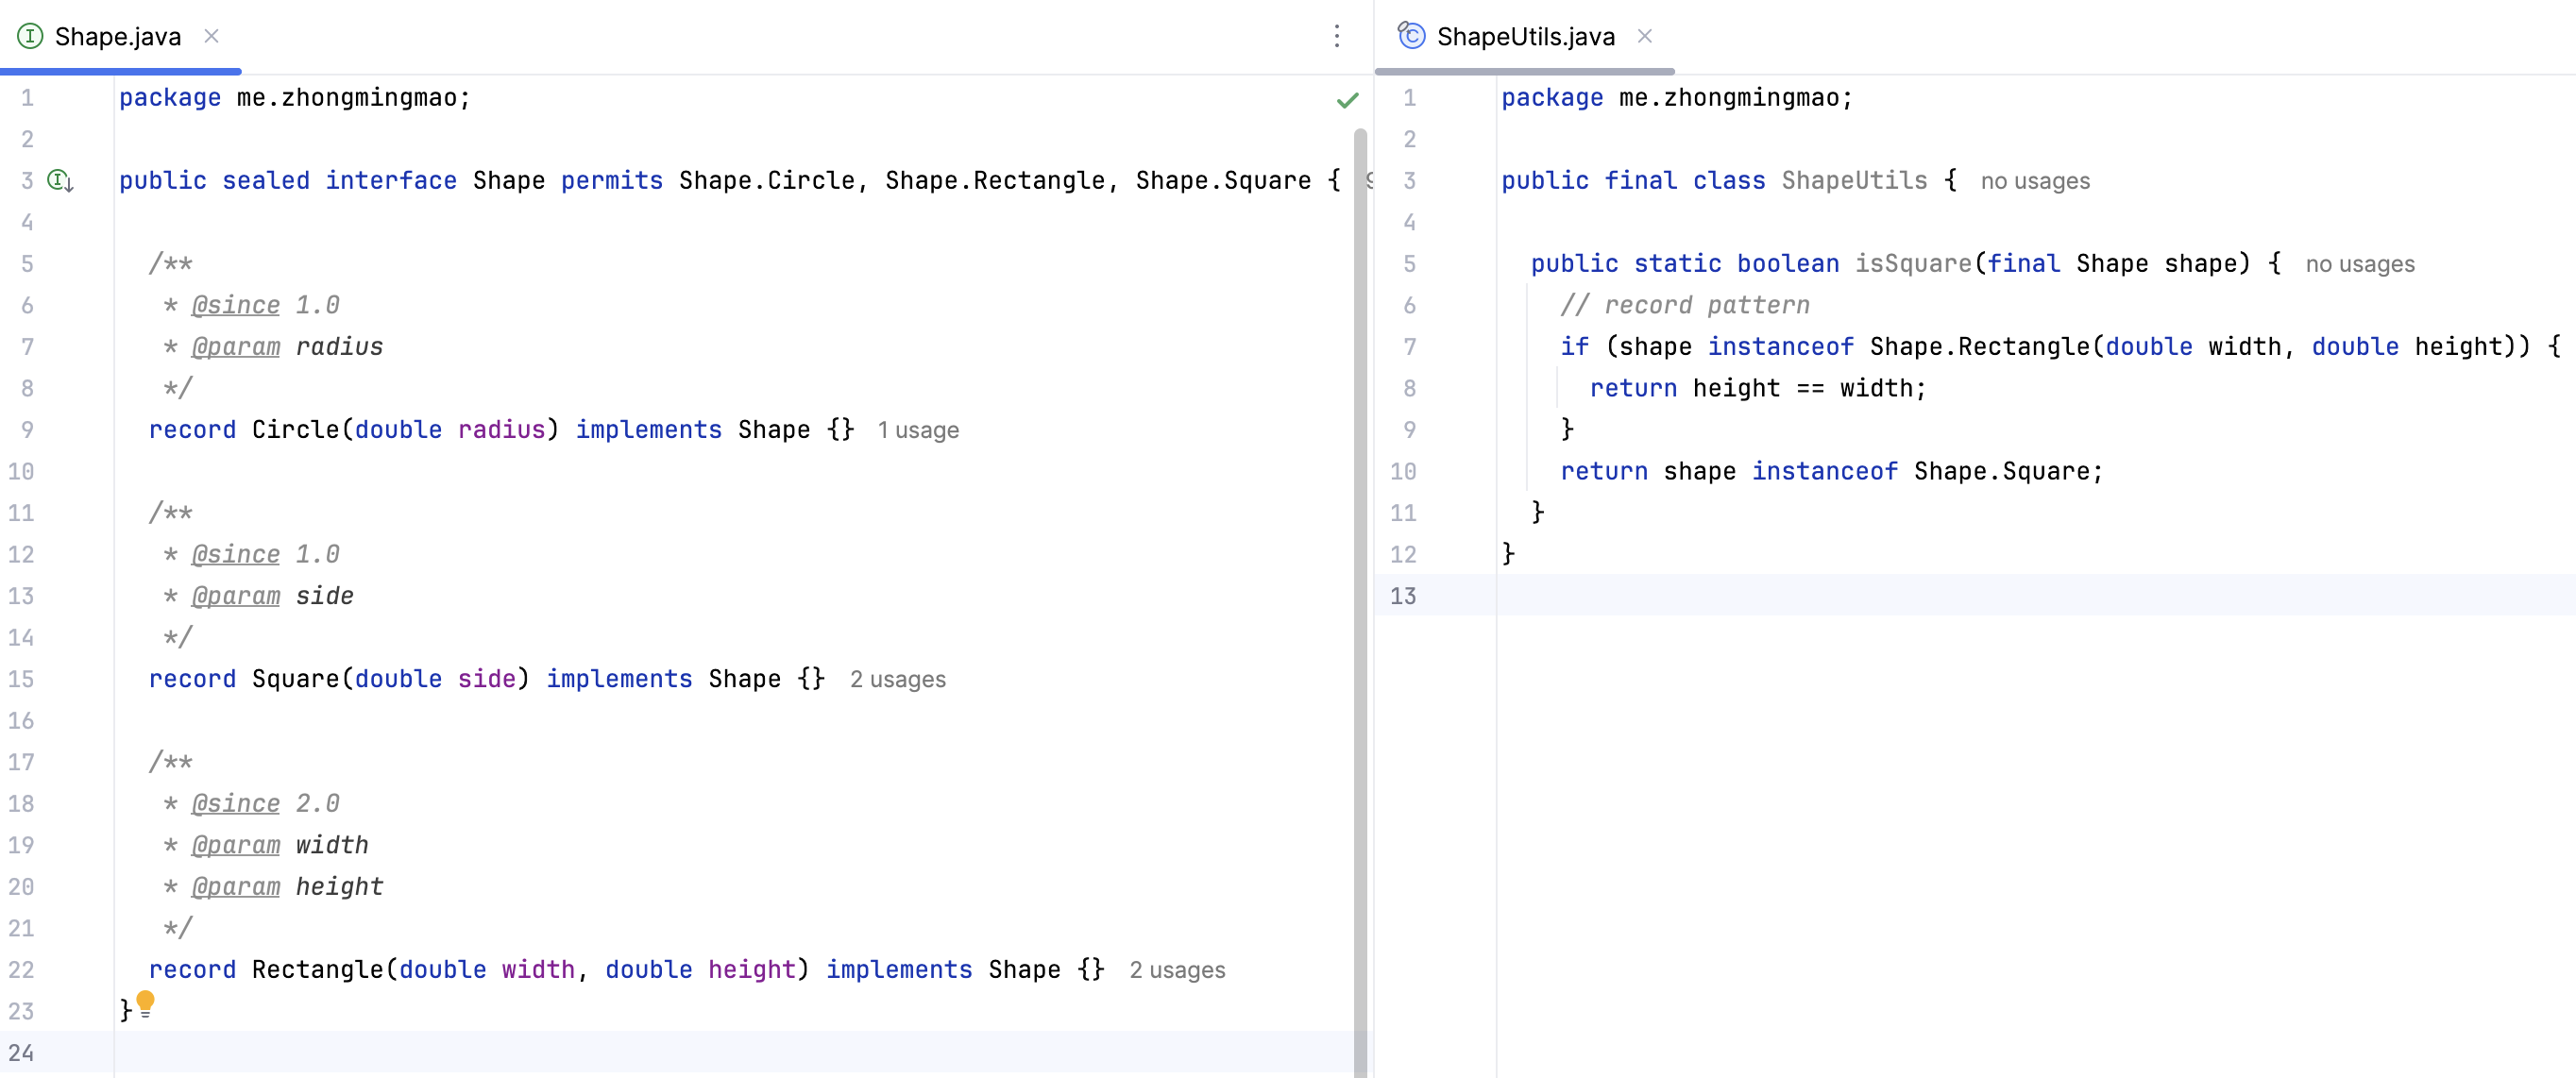The width and height of the screenshot is (2576, 1078).
Task: Click 'no usages' hint beside ShapeUtils class
Action: [x=2034, y=181]
